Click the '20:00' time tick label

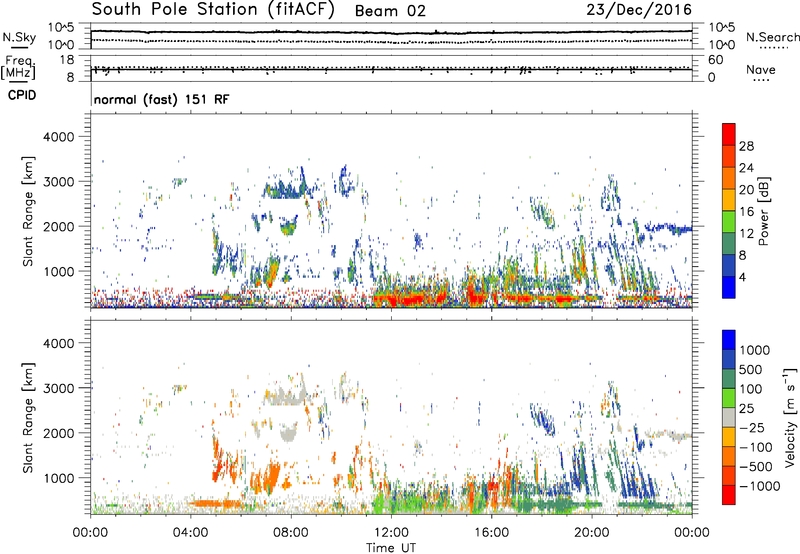591,533
